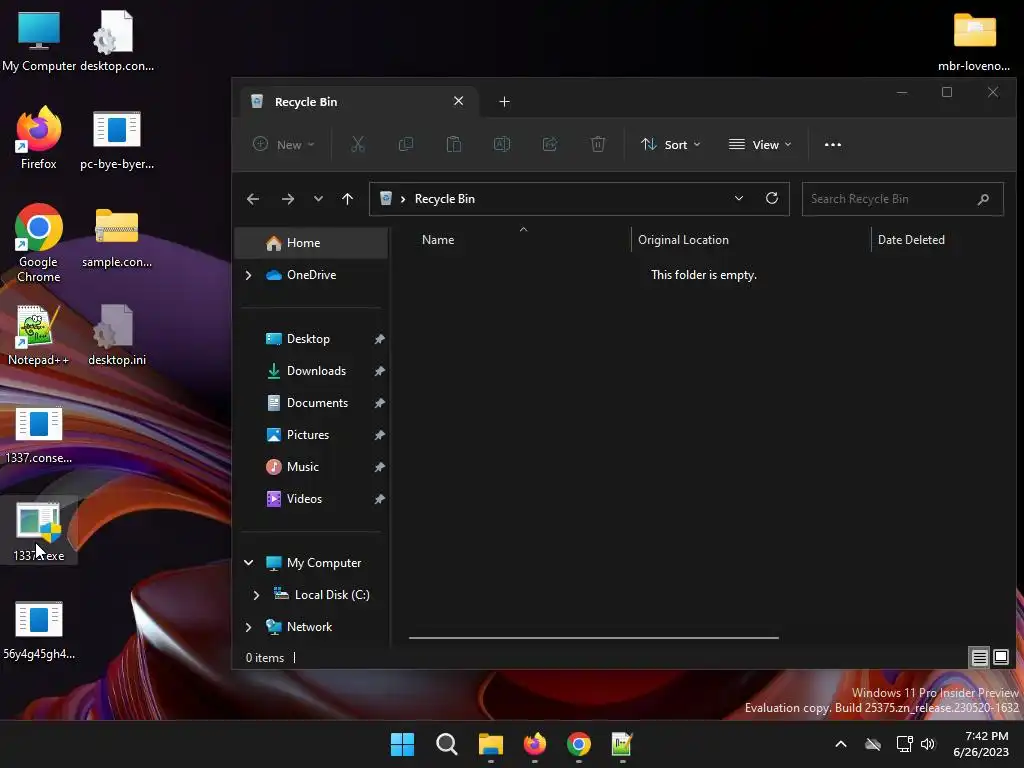Open the See more ellipsis menu

click(833, 145)
